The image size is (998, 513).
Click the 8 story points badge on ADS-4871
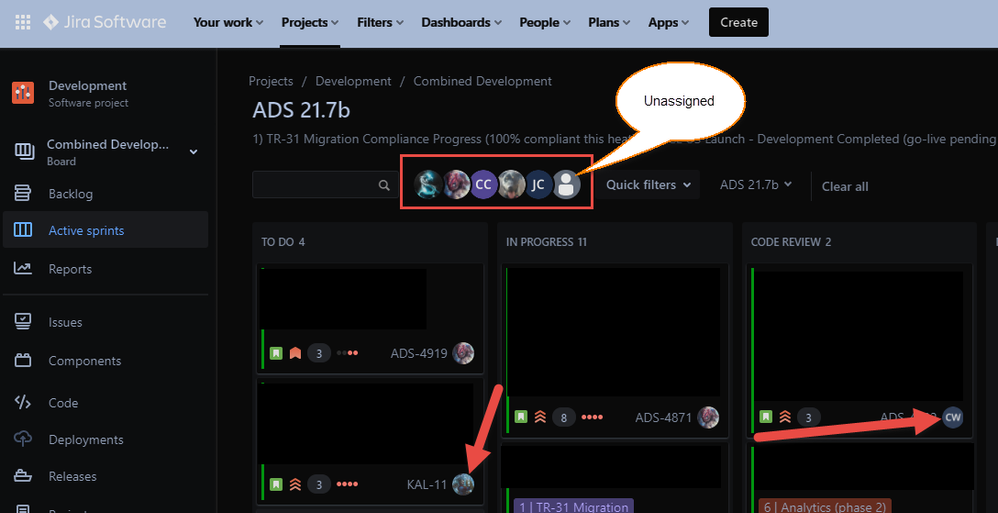[x=564, y=418]
